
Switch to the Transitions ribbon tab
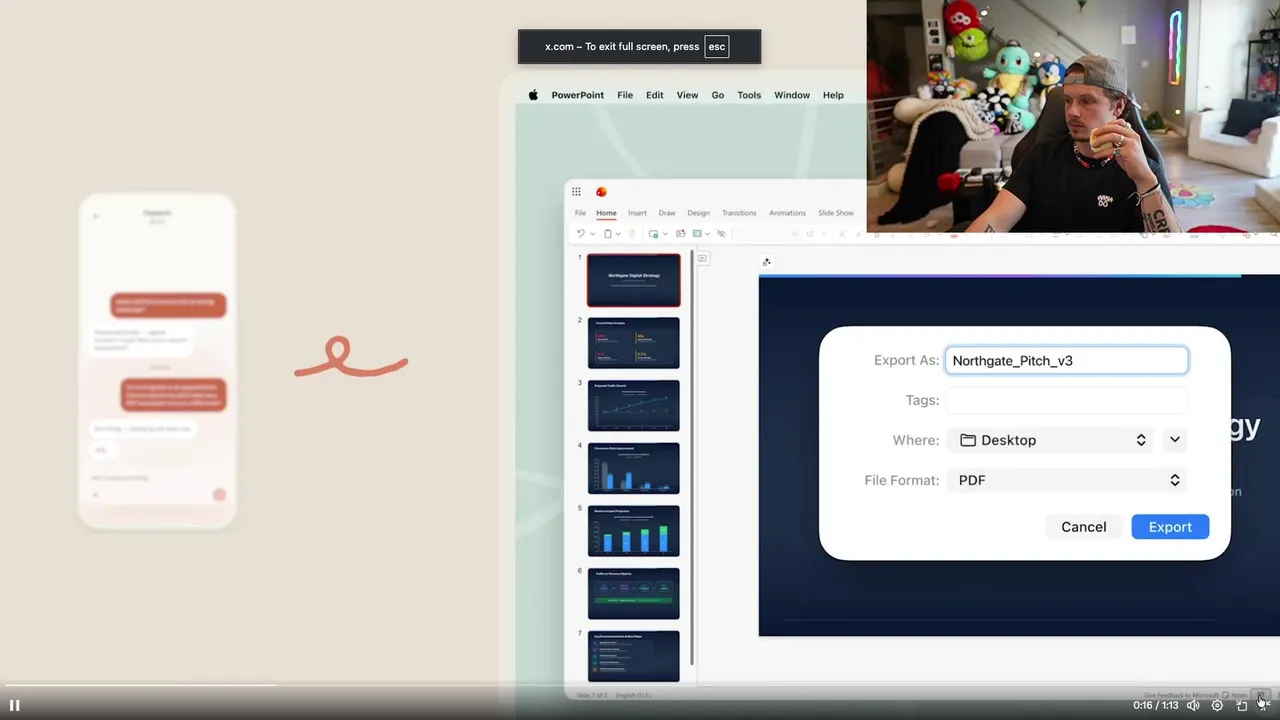coord(739,213)
